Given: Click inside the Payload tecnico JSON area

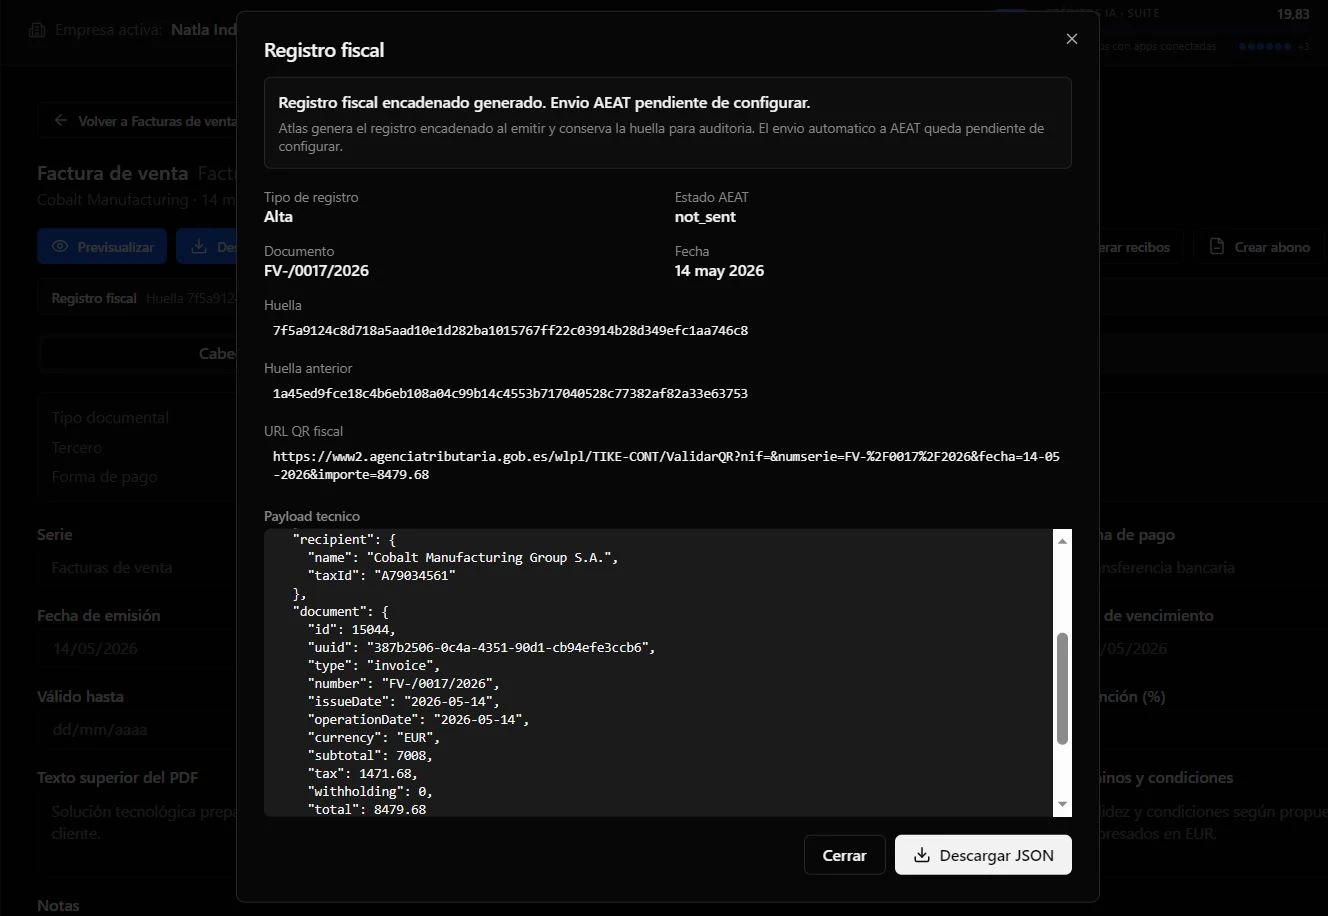Looking at the screenshot, I should click(659, 673).
